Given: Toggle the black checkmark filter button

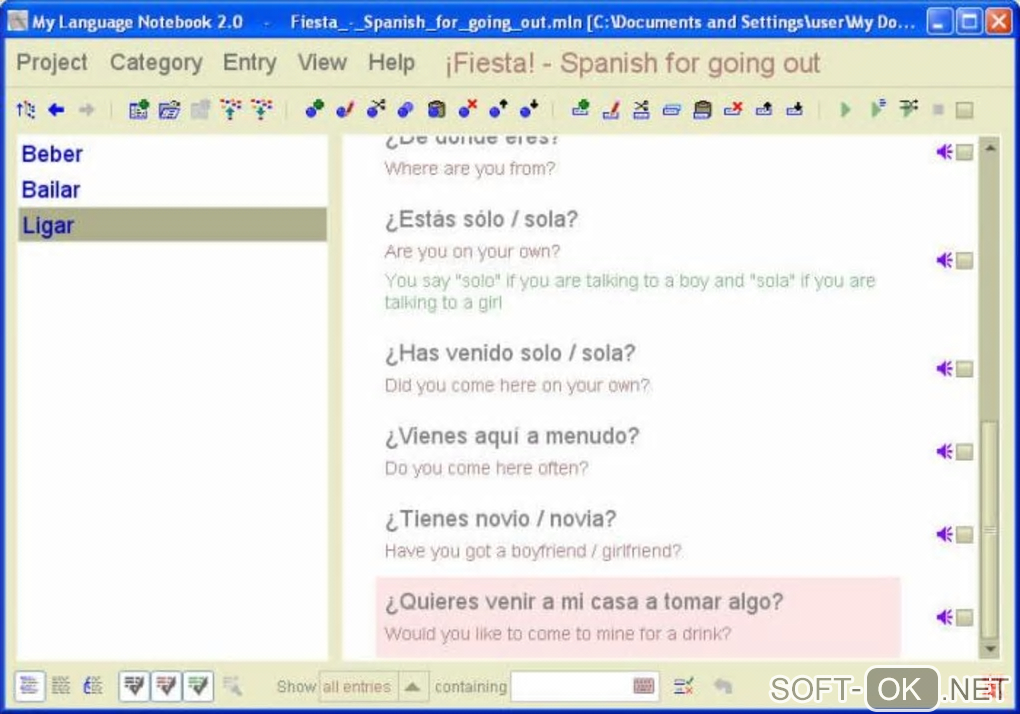Looking at the screenshot, I should (134, 686).
